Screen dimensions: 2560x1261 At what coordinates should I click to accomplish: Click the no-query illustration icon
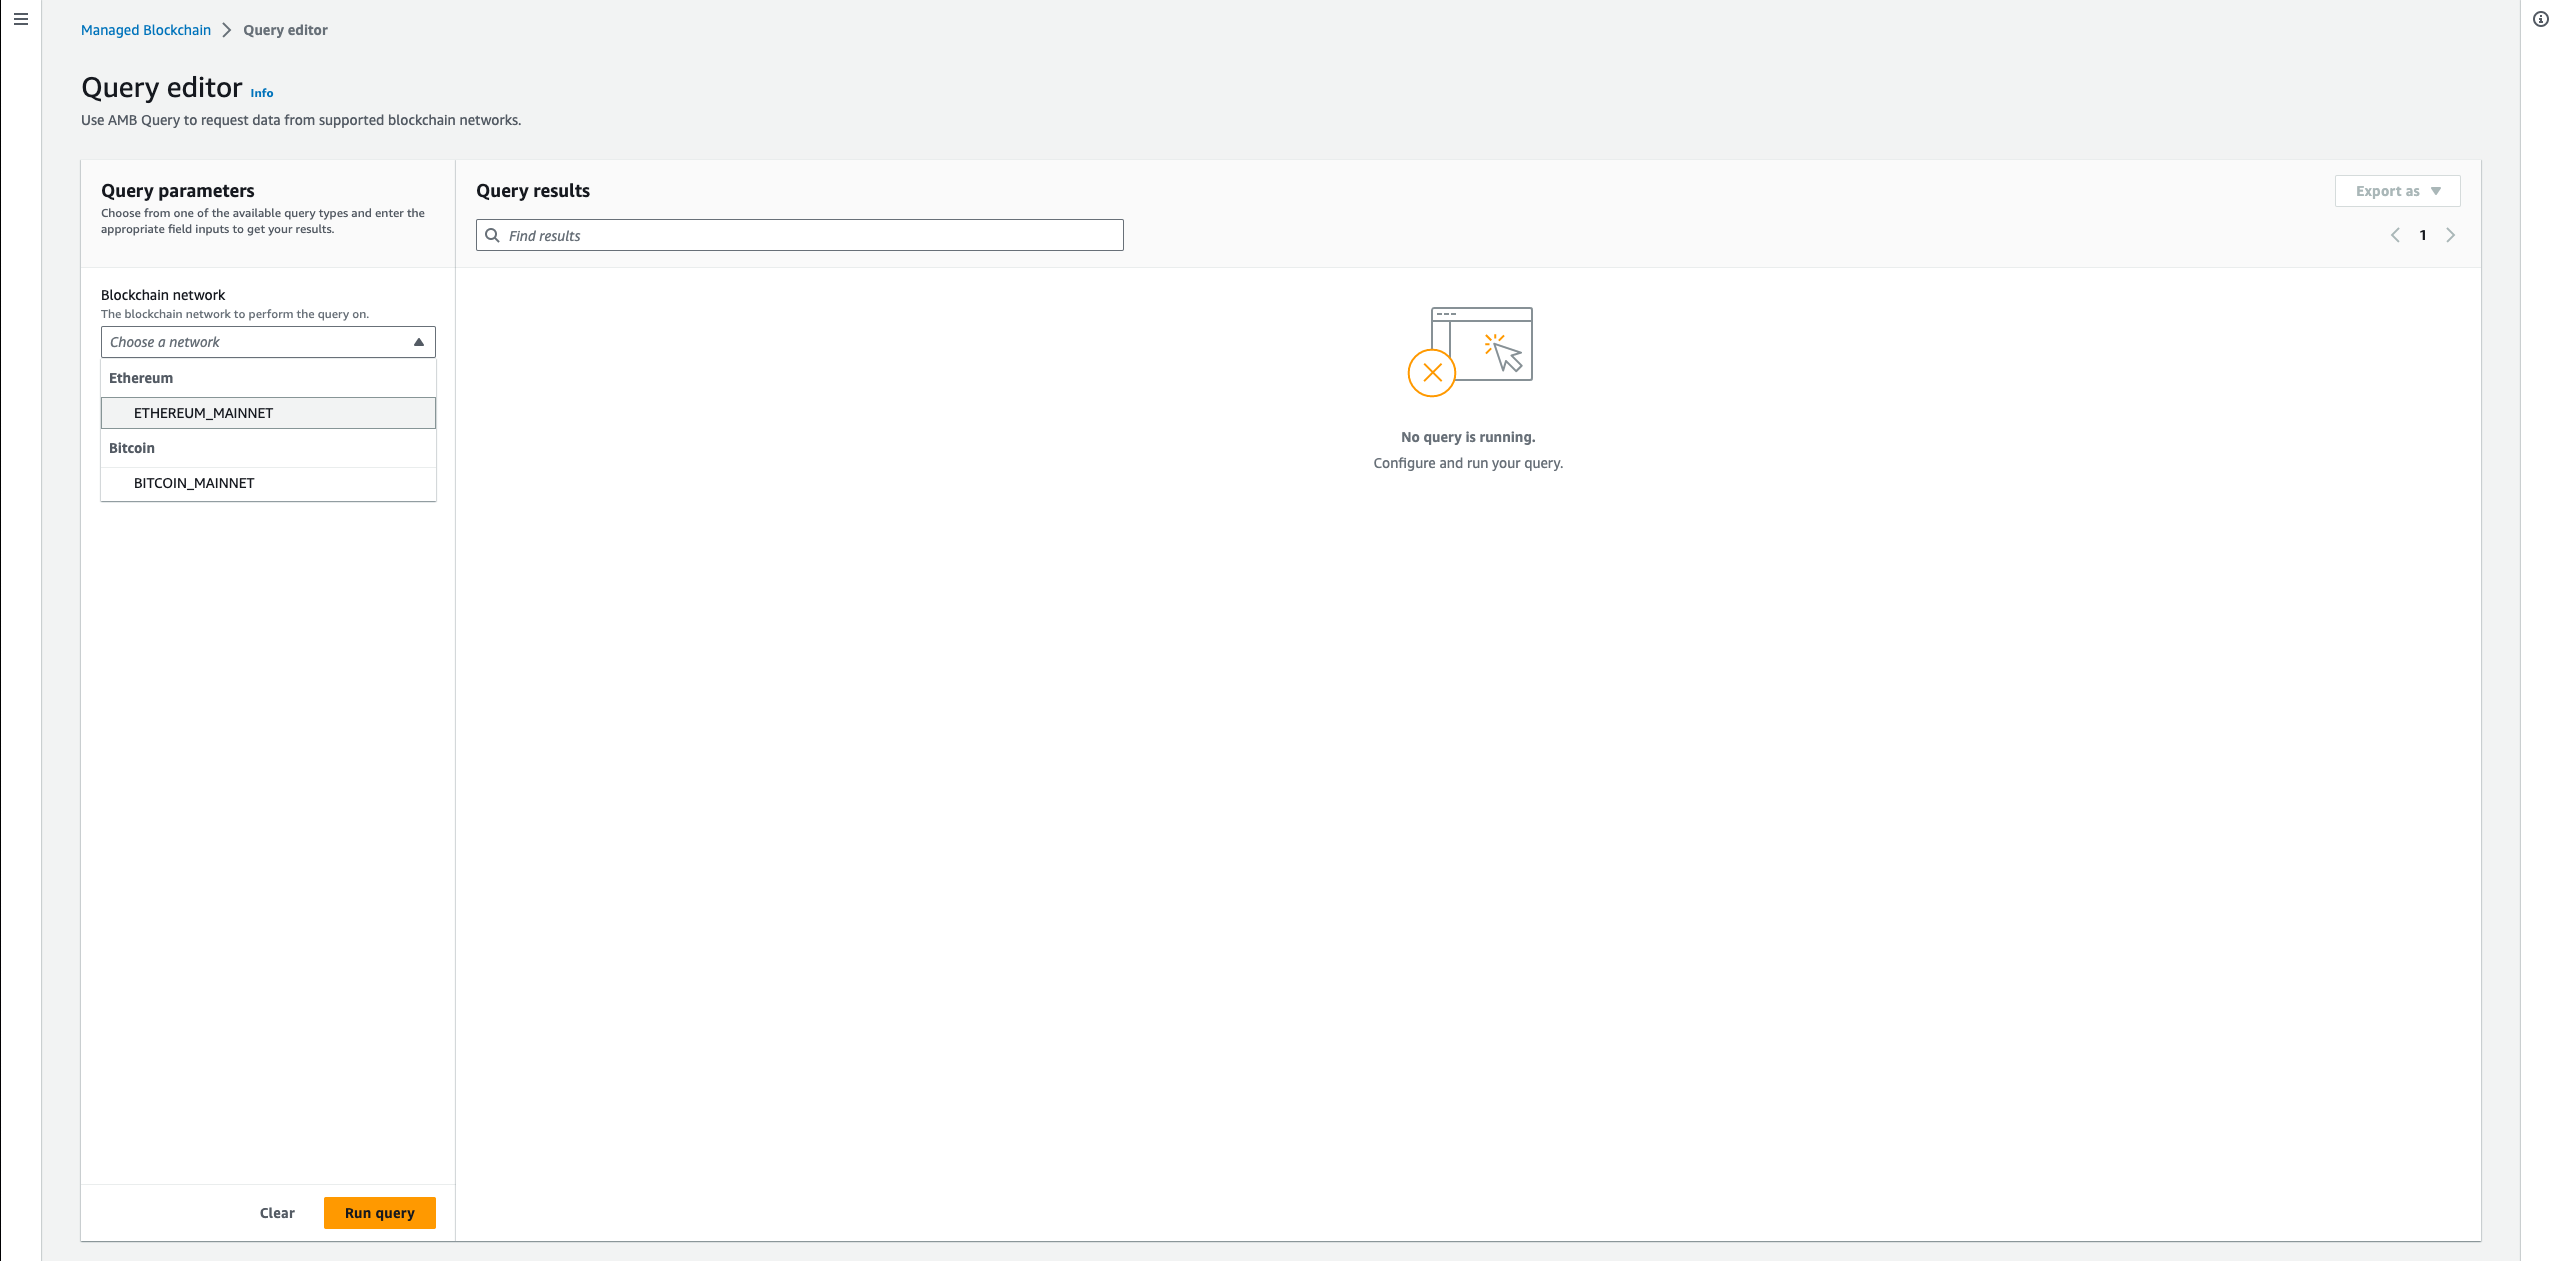[1469, 351]
